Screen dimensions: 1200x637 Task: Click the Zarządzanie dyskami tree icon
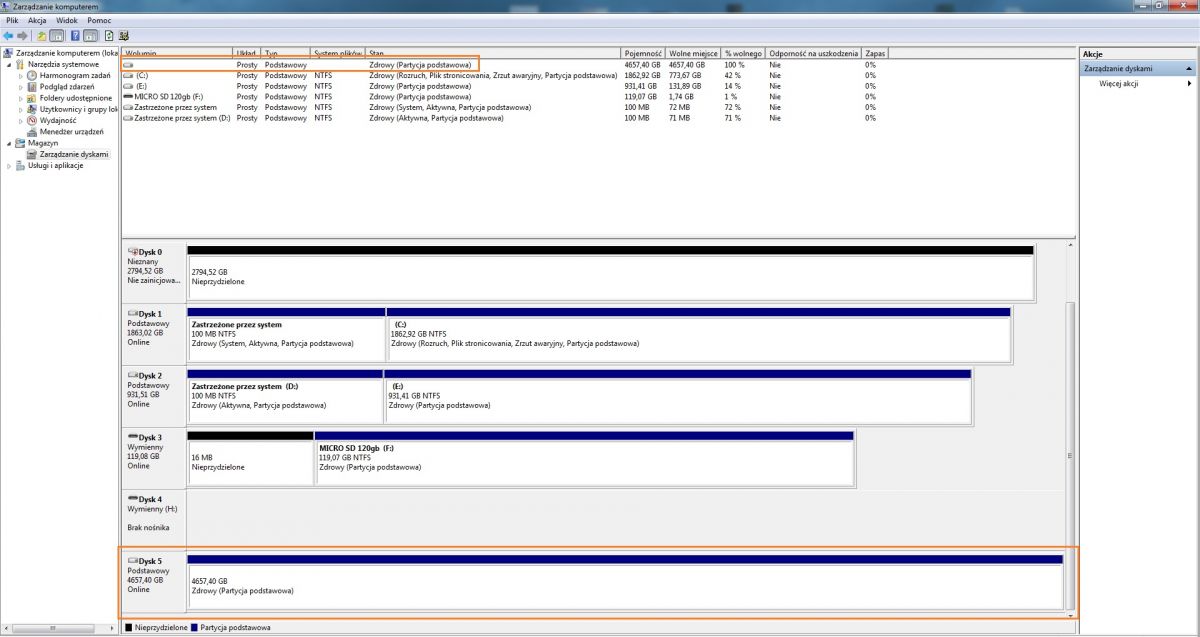click(x=33, y=154)
